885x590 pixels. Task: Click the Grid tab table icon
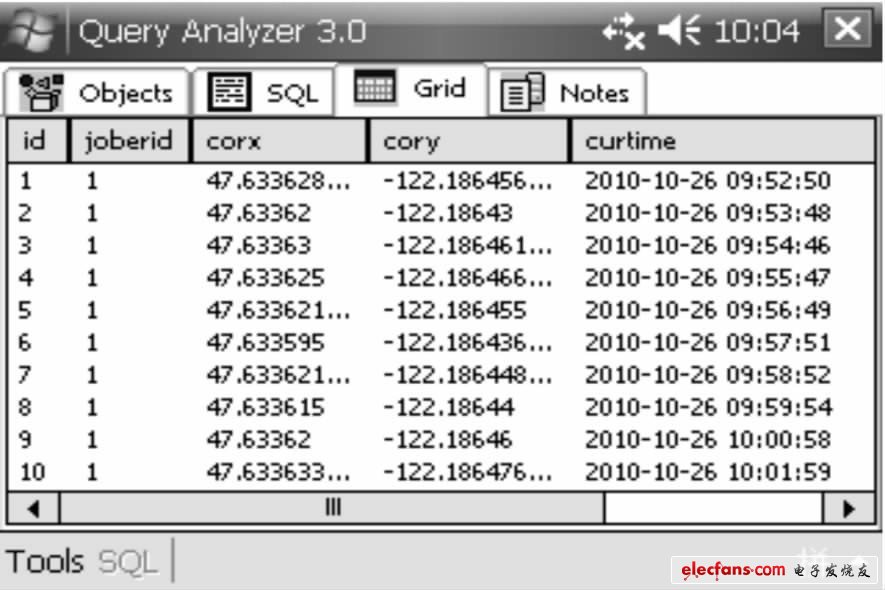point(375,88)
